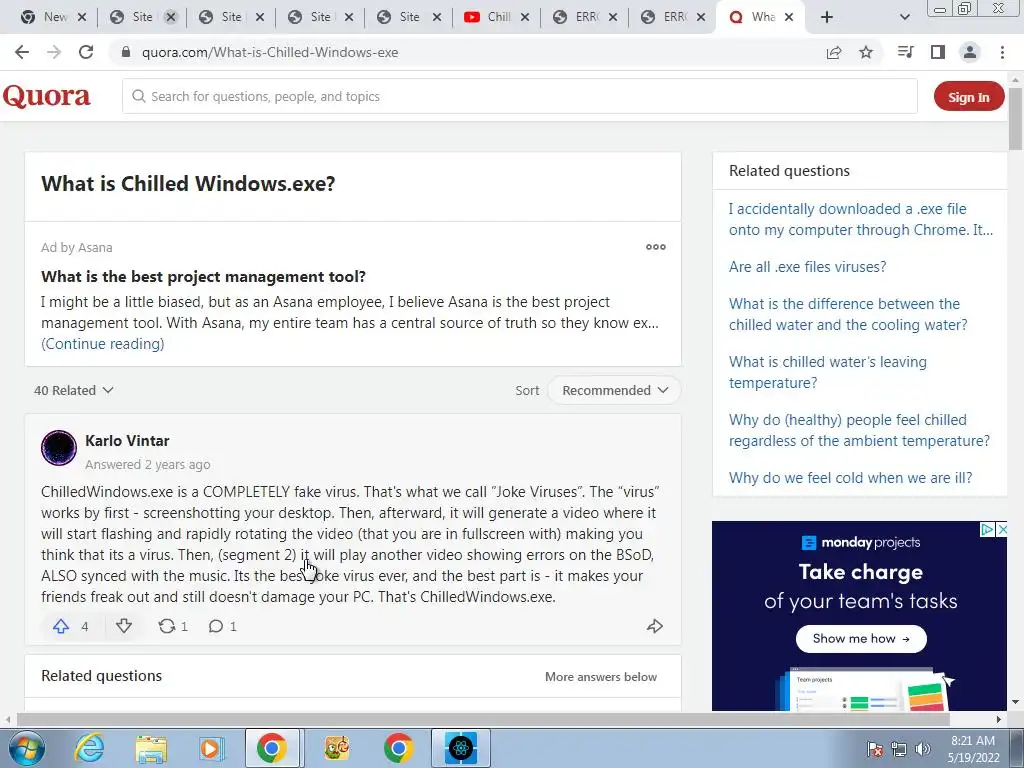1024x768 pixels.
Task: Click 'Show me how' in the monday ad
Action: (861, 639)
